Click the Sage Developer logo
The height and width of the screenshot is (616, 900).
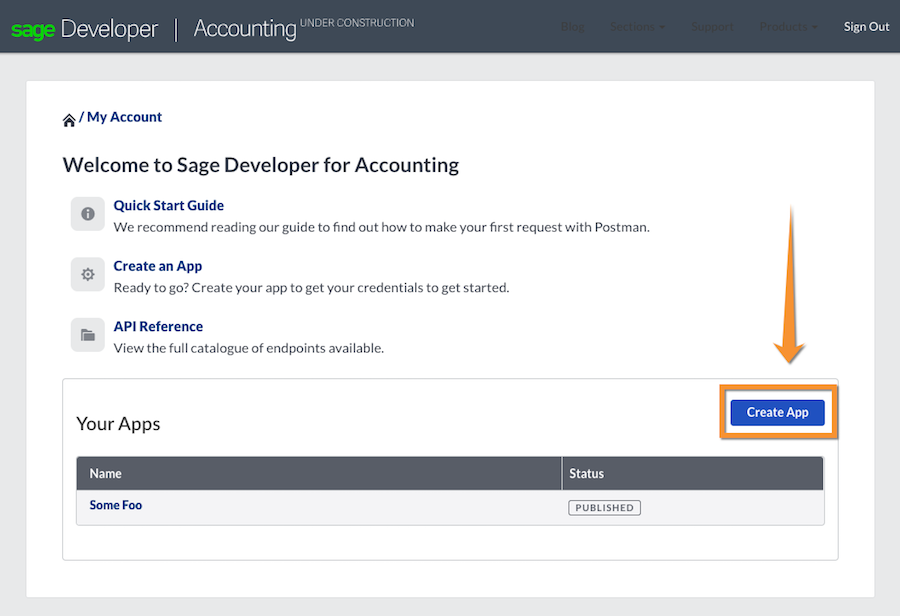pos(84,29)
